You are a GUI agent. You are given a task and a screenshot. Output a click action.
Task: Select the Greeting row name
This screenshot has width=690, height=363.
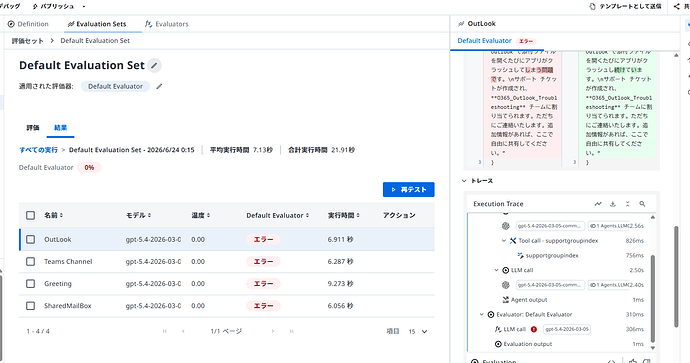[58, 284]
